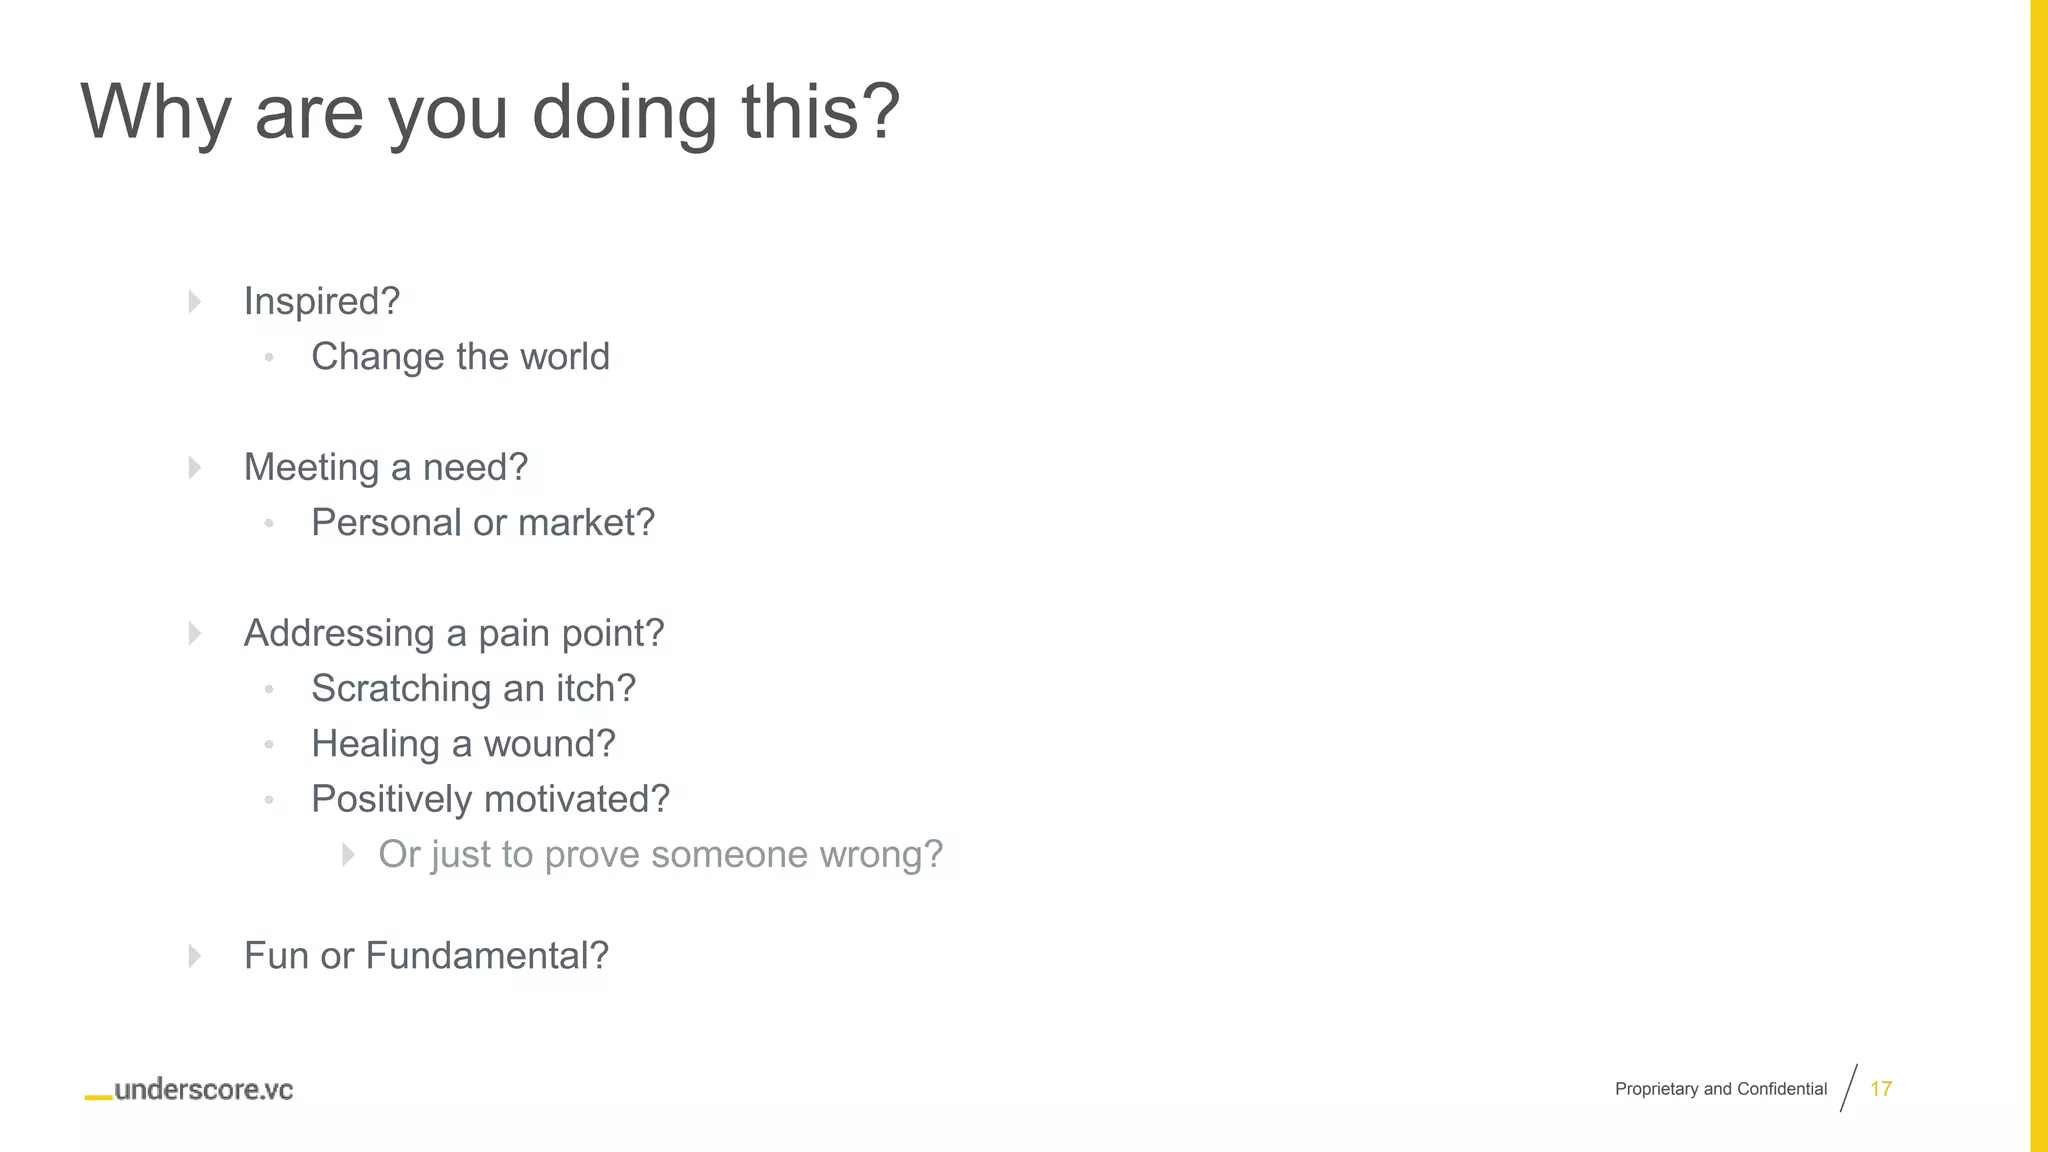Image resolution: width=2048 pixels, height=1152 pixels.
Task: Click the Proprietary and Confidential footer
Action: pyautogui.click(x=1721, y=1089)
